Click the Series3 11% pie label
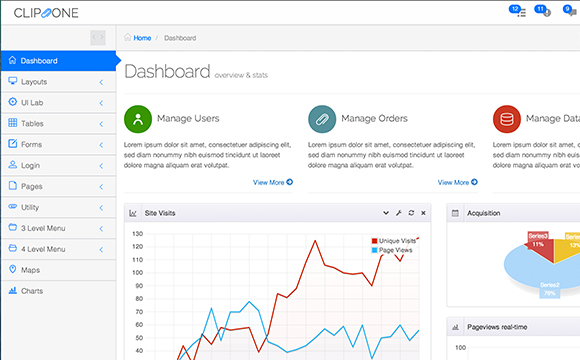 pos(538,240)
